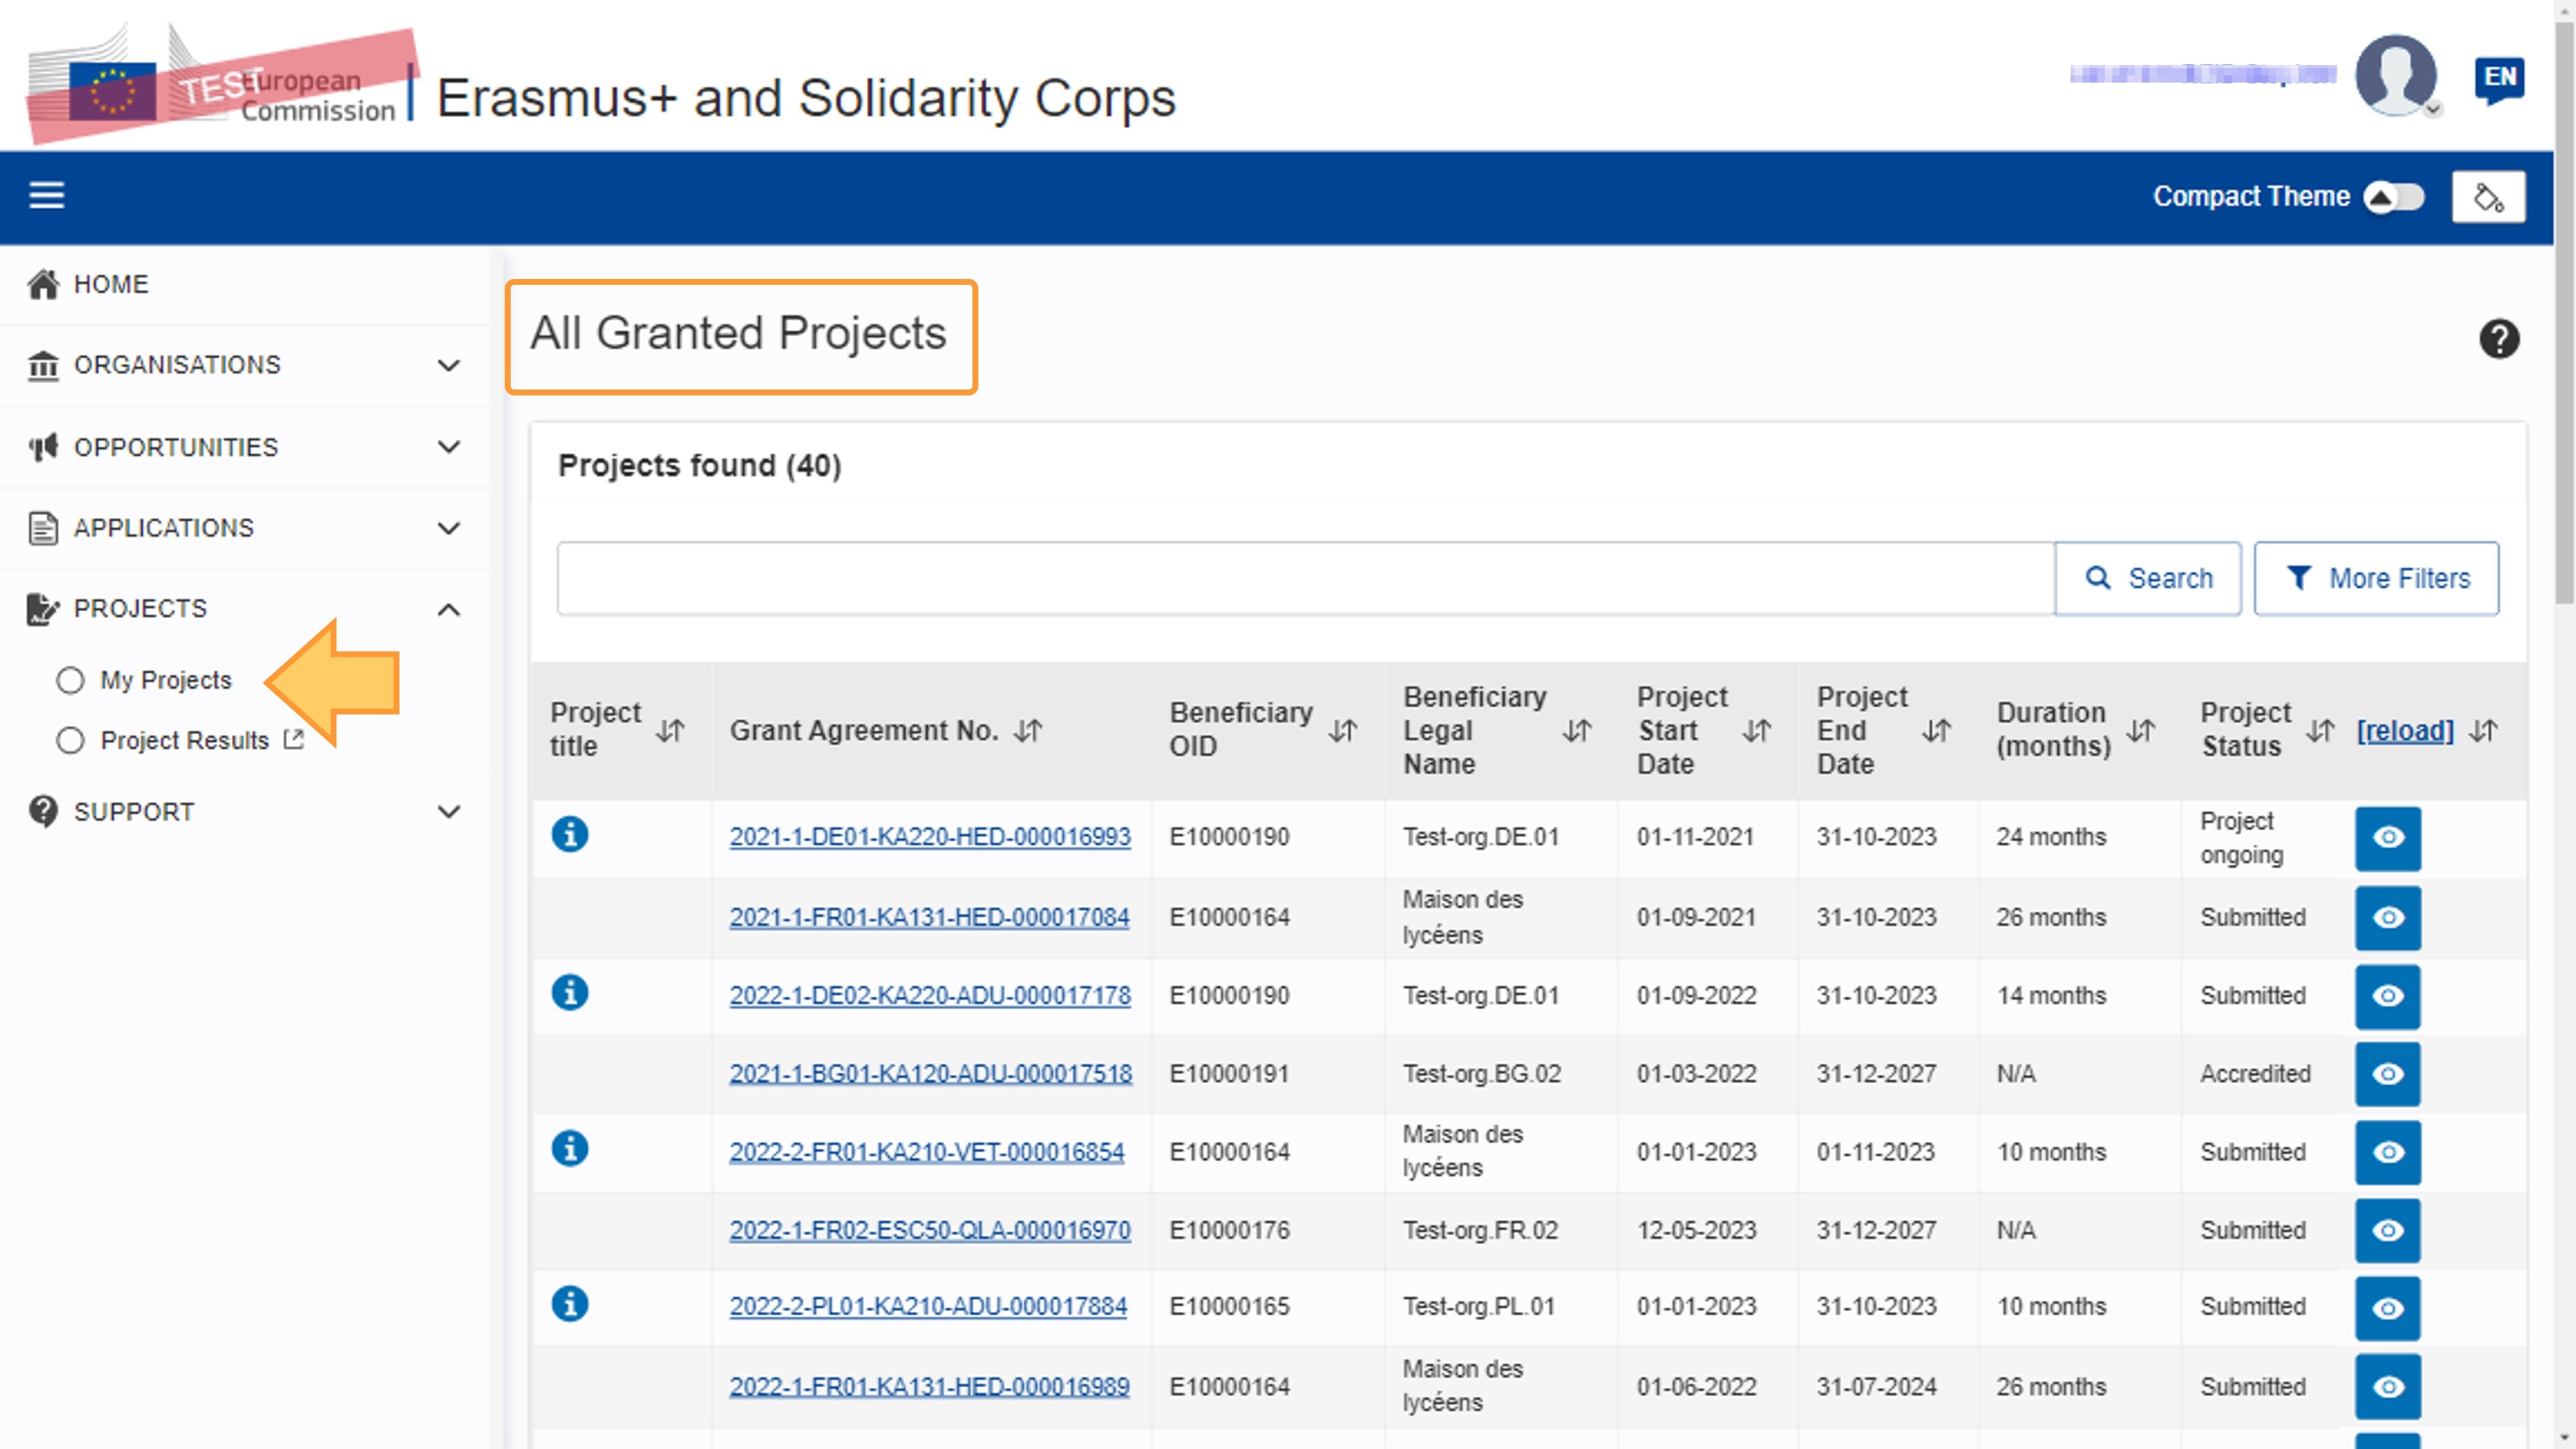2576x1449 pixels.
Task: Sort by Beneficiary OID column
Action: (1343, 731)
